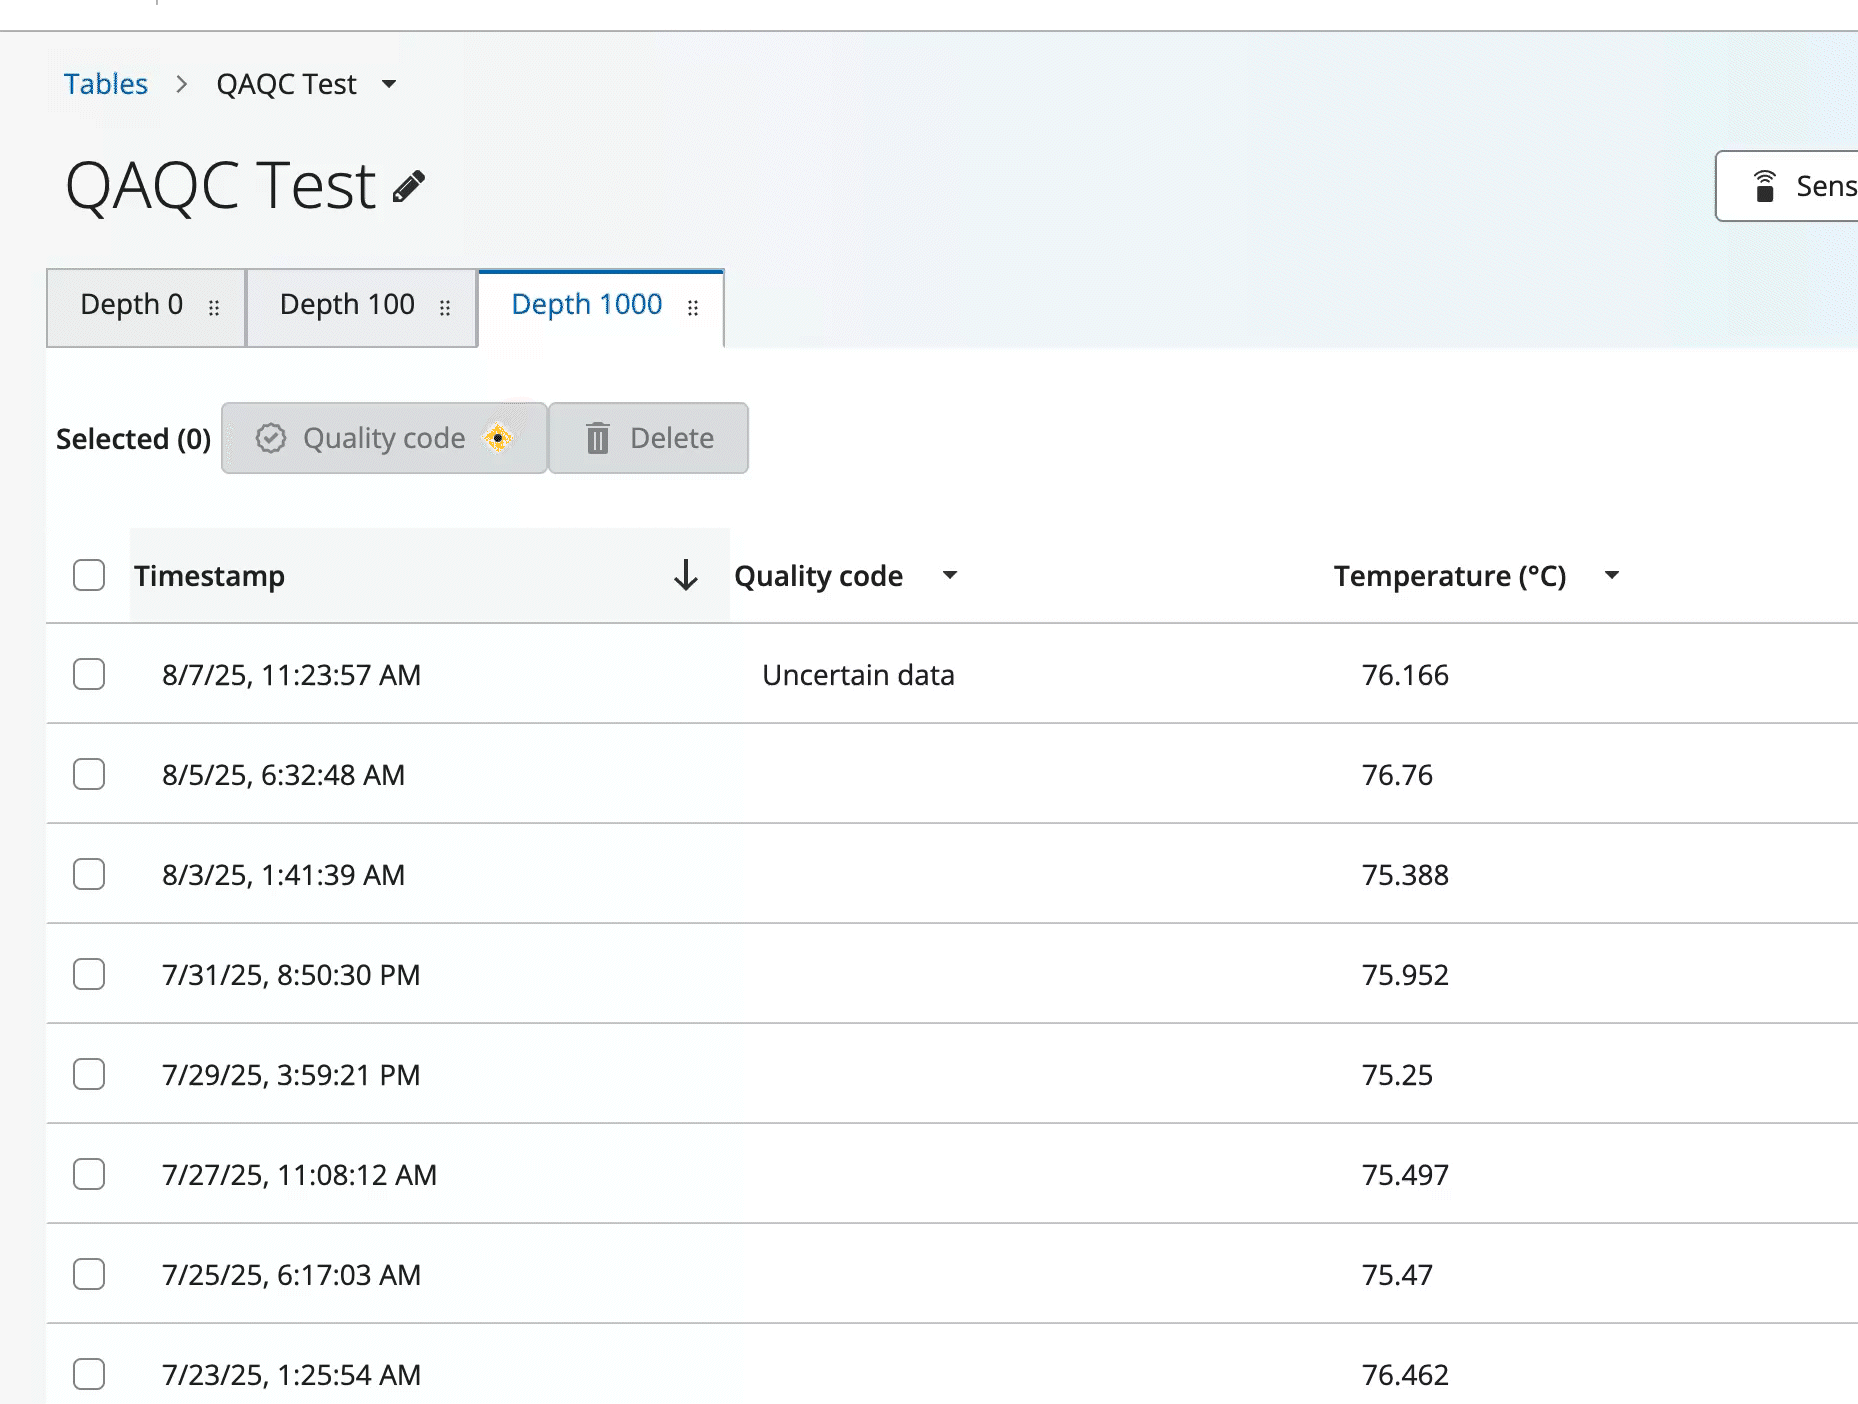Click the temperature value 75.47

tap(1397, 1275)
